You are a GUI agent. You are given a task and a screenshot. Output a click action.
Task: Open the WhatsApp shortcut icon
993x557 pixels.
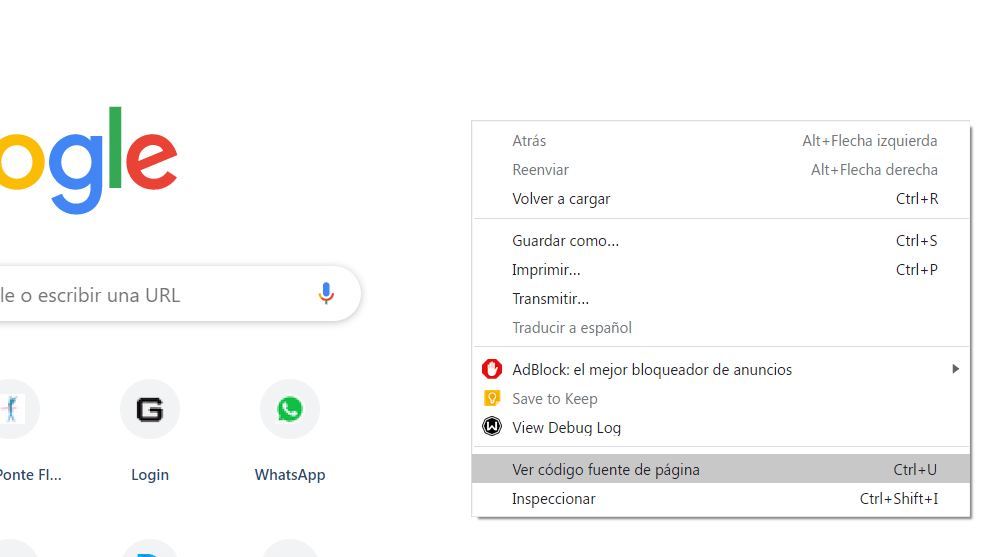290,410
